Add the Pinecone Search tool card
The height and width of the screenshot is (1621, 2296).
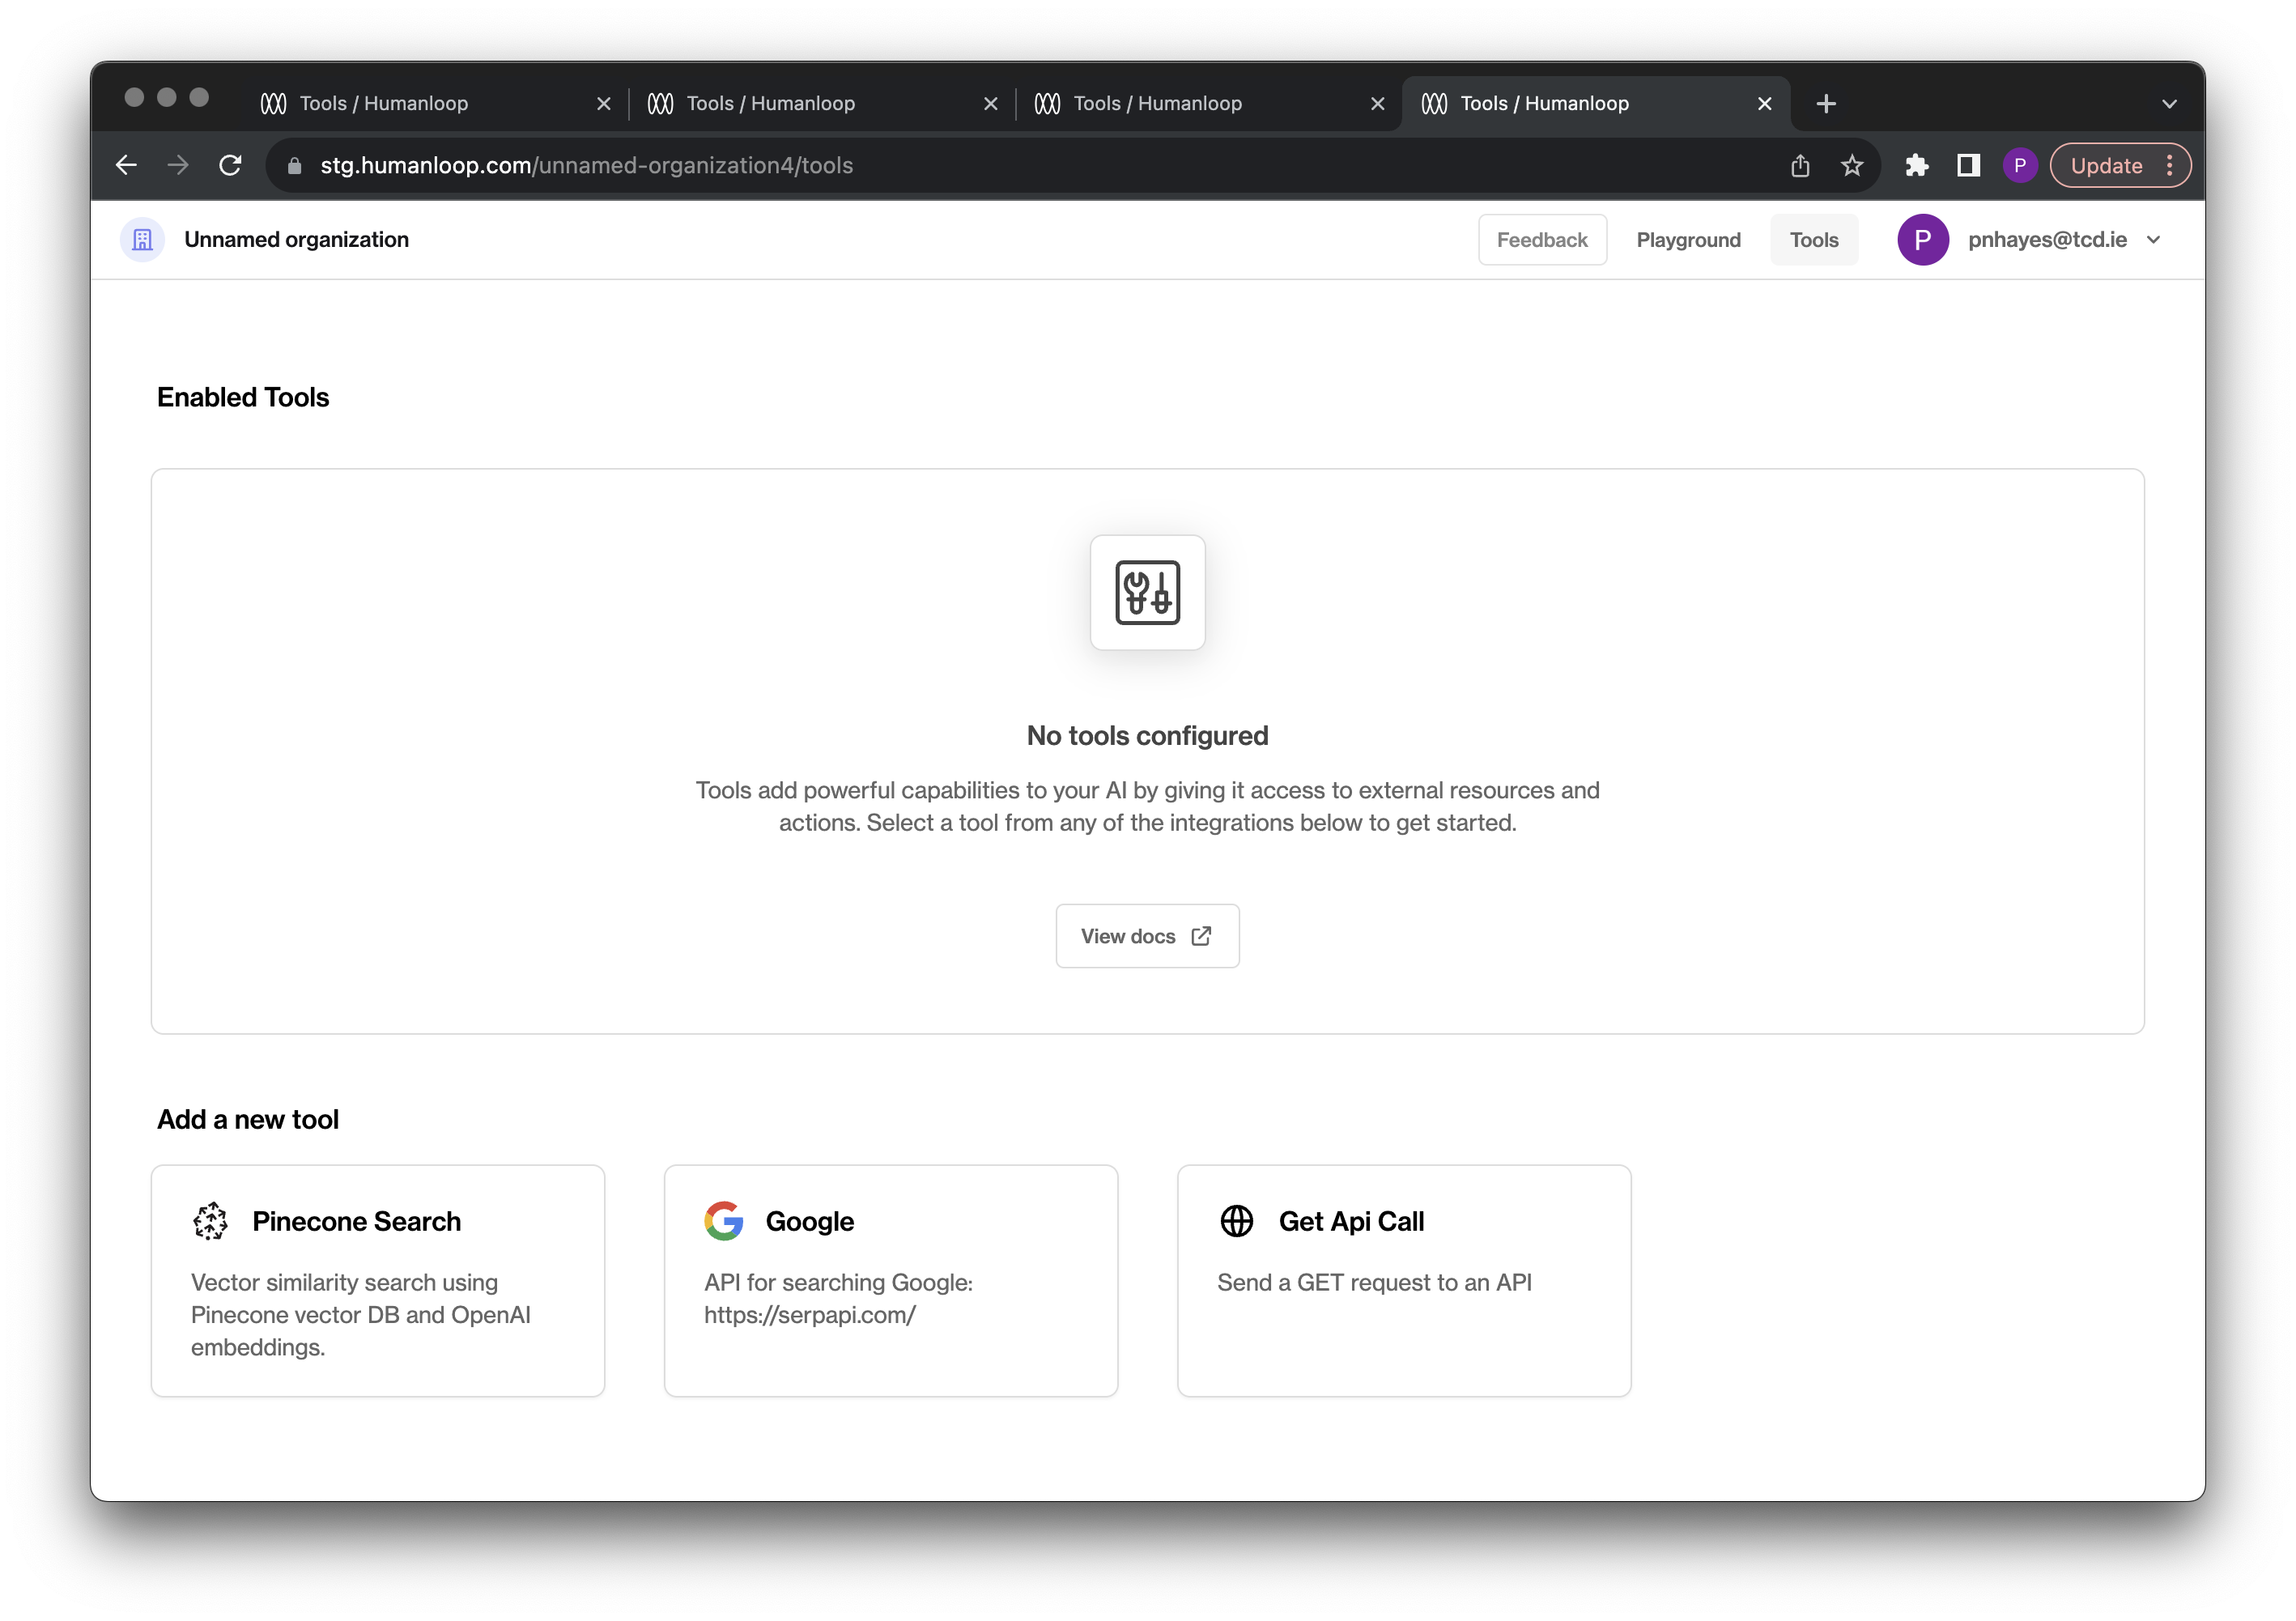378,1280
